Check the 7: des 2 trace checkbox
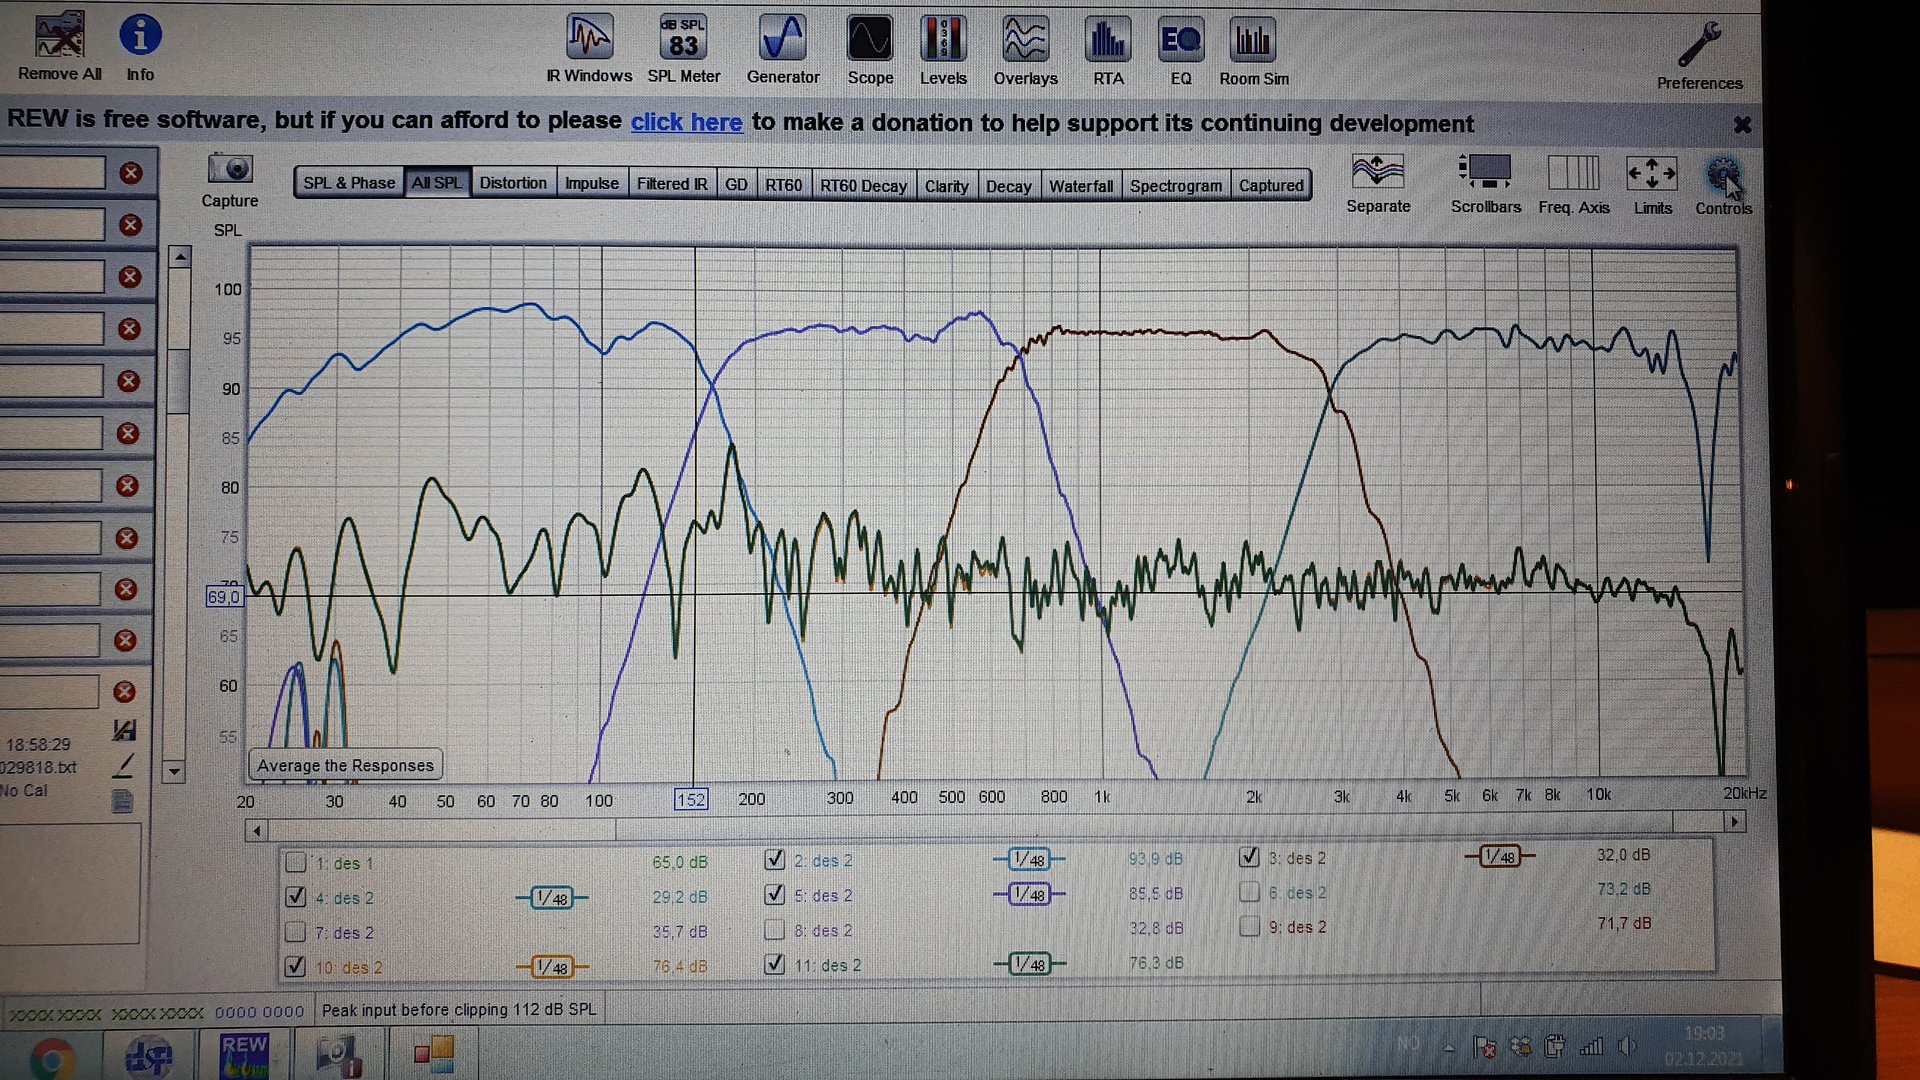The height and width of the screenshot is (1080, 1920). (x=295, y=932)
